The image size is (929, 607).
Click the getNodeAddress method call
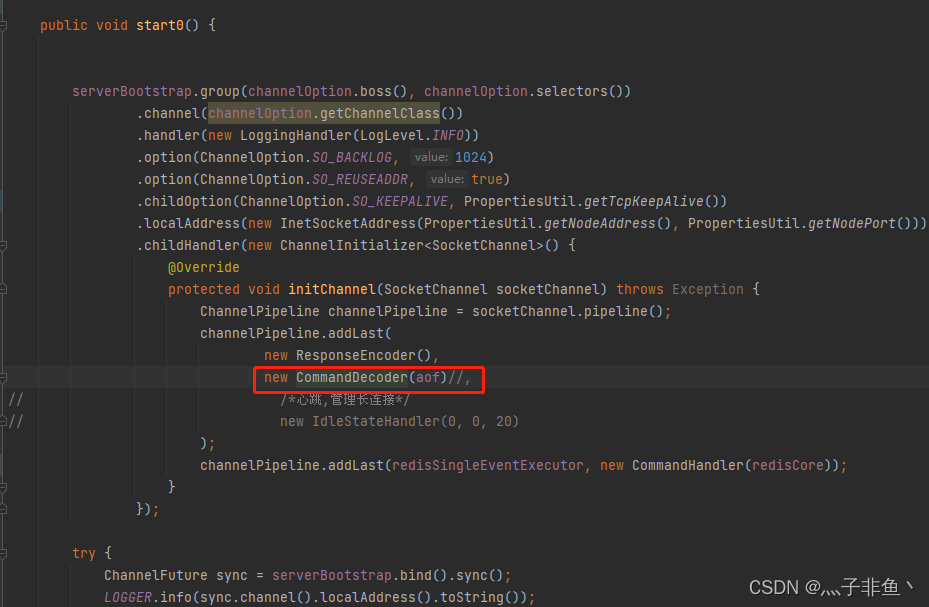599,223
